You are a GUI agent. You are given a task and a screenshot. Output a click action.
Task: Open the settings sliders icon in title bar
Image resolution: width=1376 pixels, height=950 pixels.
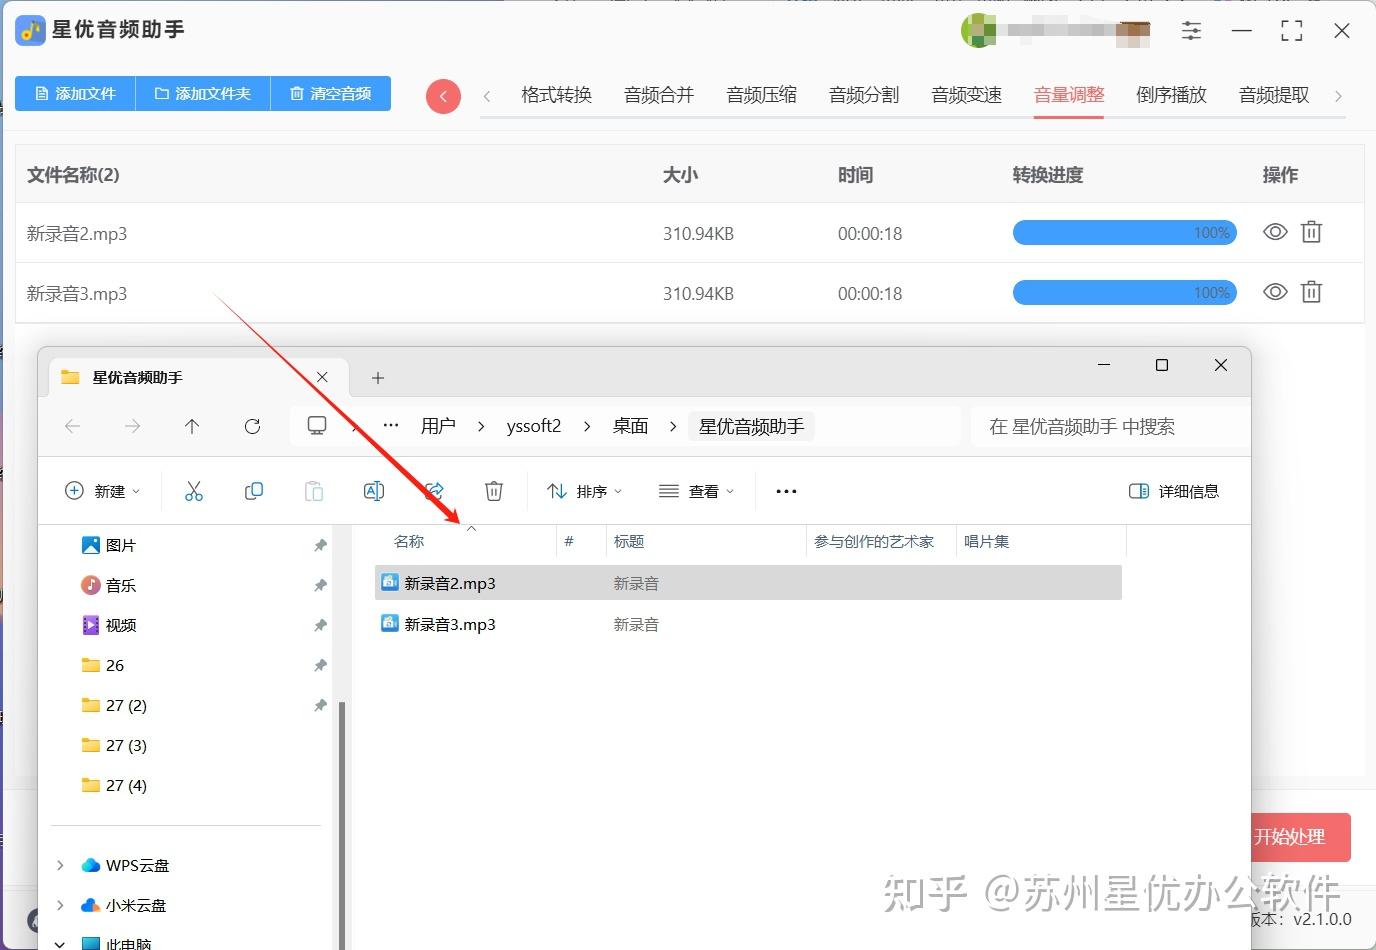(x=1191, y=31)
